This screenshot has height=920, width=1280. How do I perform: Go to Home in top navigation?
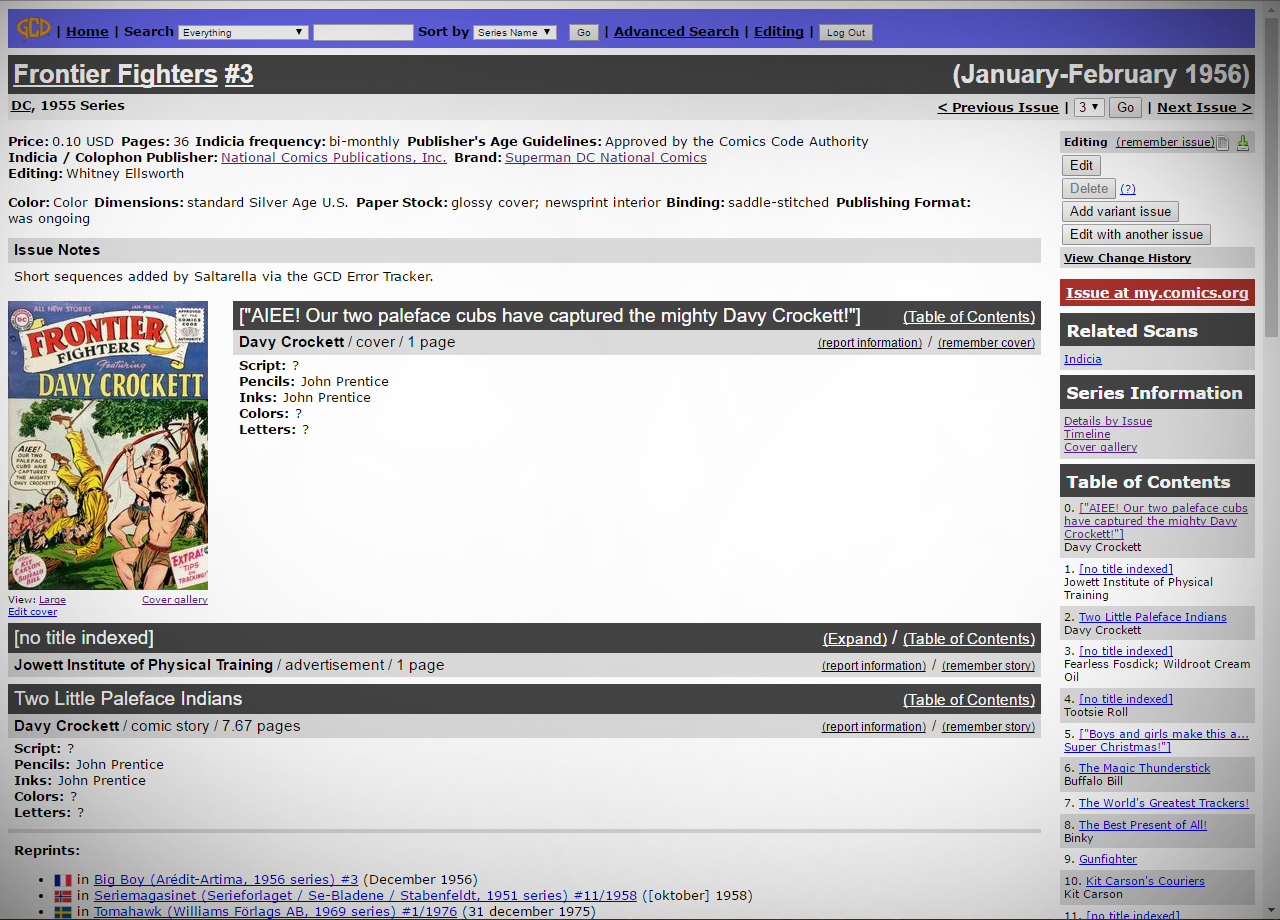pos(87,31)
